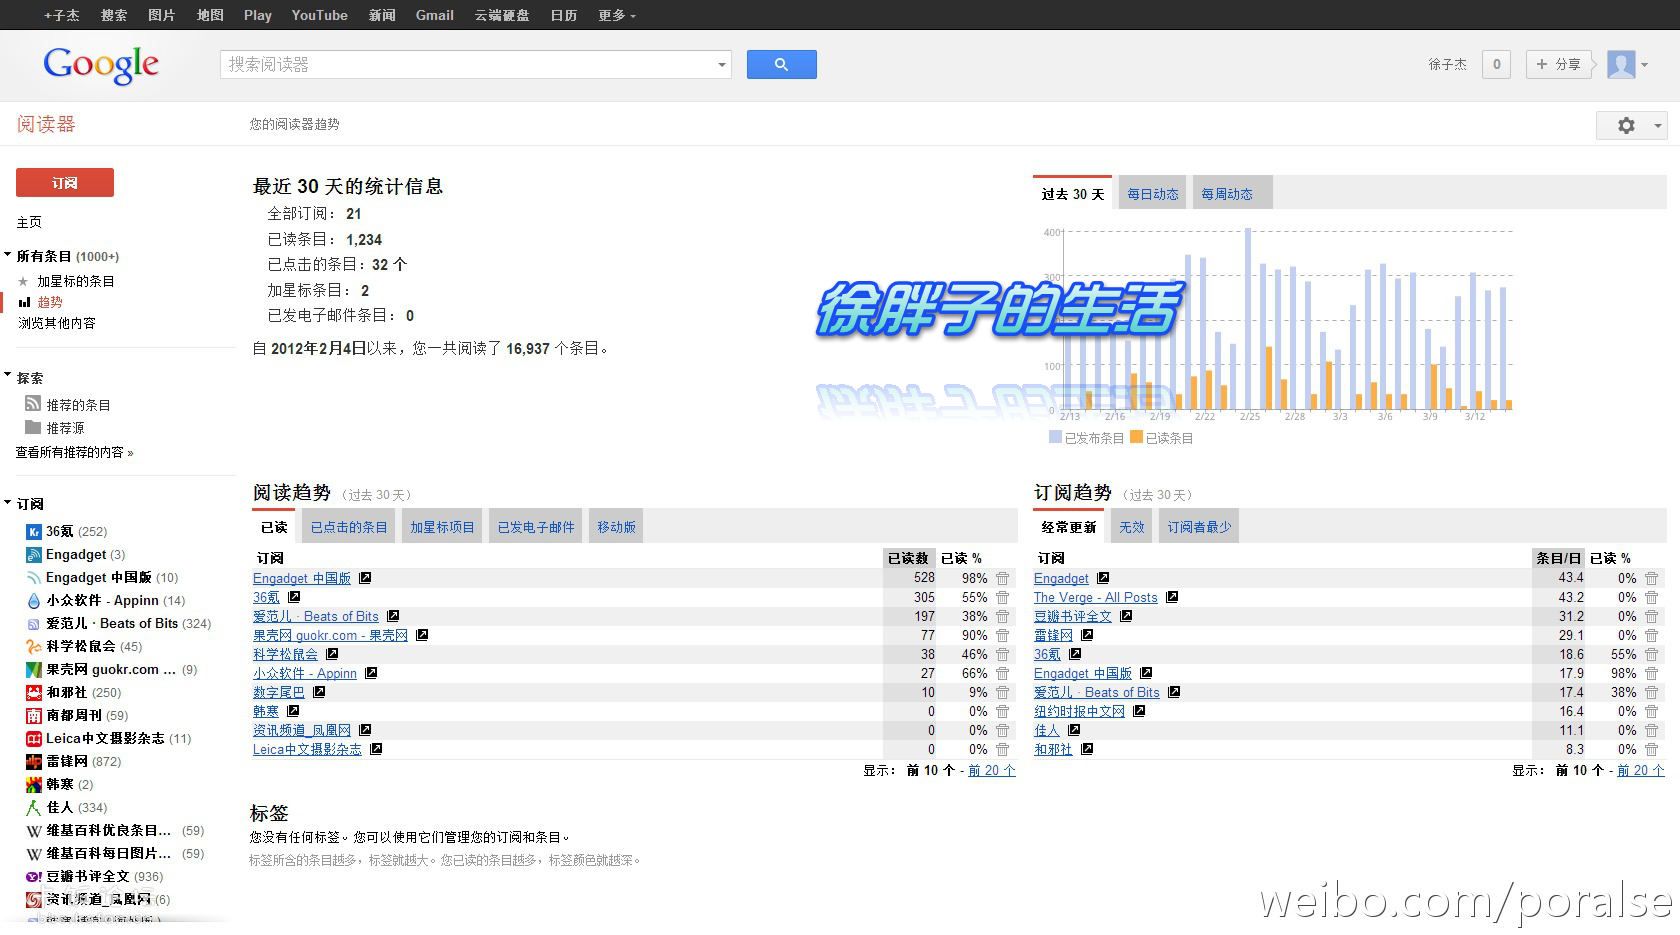The width and height of the screenshot is (1680, 935).
Task: Click the 趋势 bar chart icon
Action: (25, 302)
